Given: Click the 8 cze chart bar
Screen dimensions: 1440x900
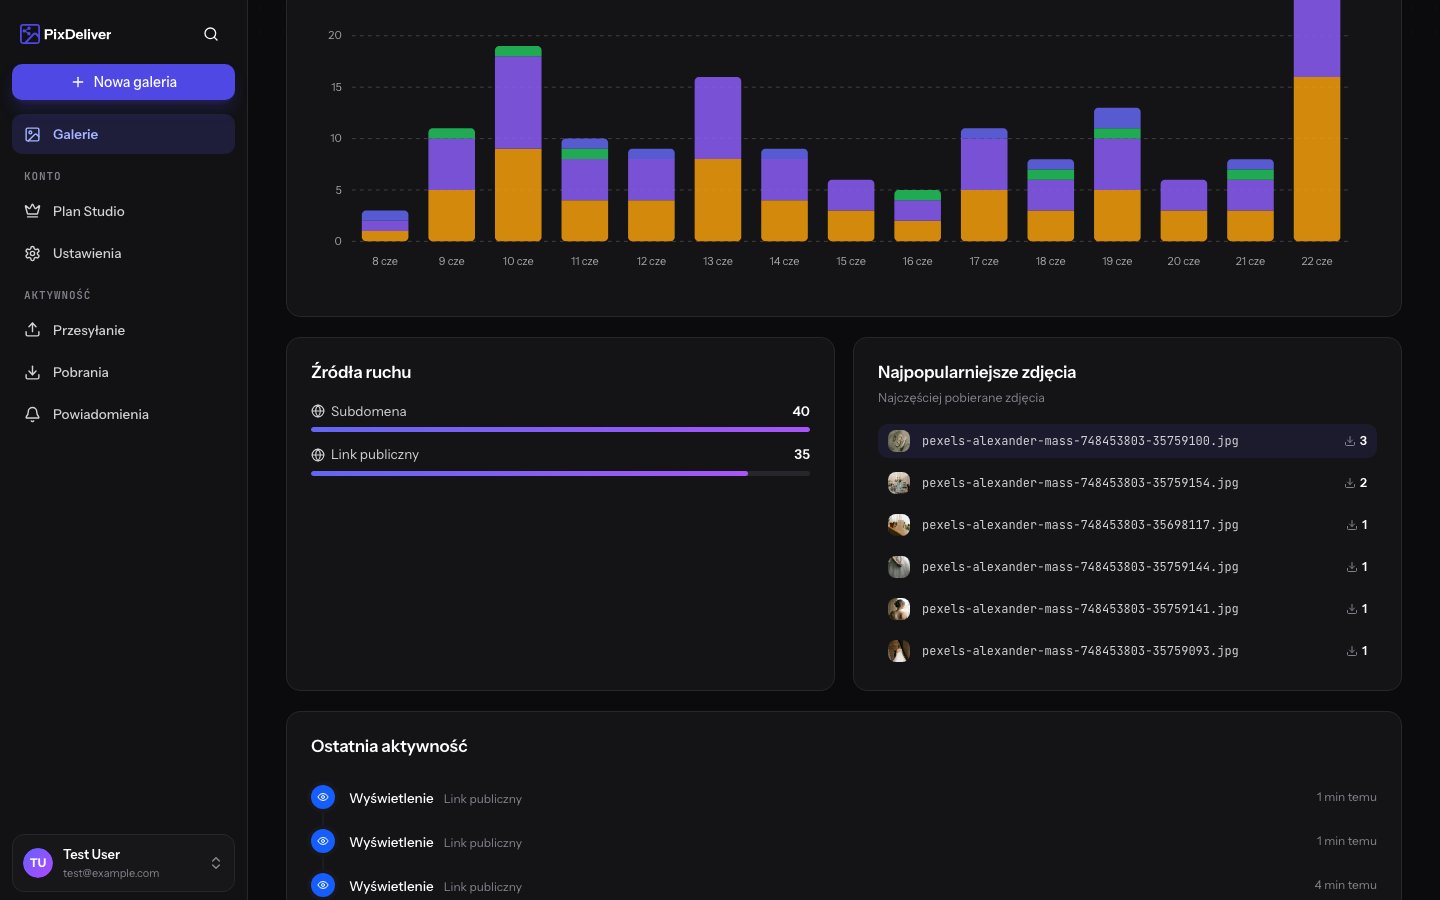Looking at the screenshot, I should click(x=385, y=226).
